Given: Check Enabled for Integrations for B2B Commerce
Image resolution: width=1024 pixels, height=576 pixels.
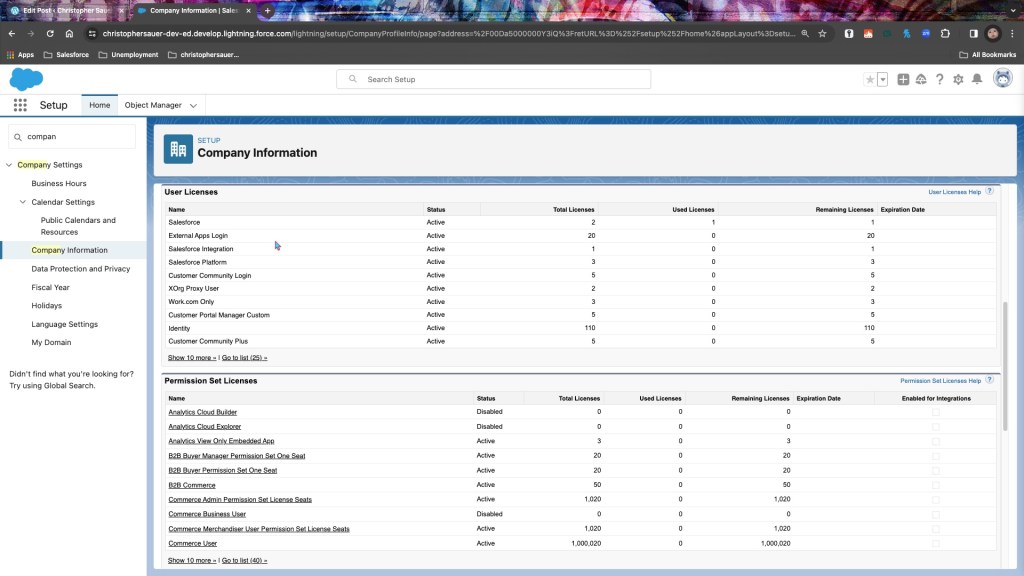Looking at the screenshot, I should coord(935,485).
